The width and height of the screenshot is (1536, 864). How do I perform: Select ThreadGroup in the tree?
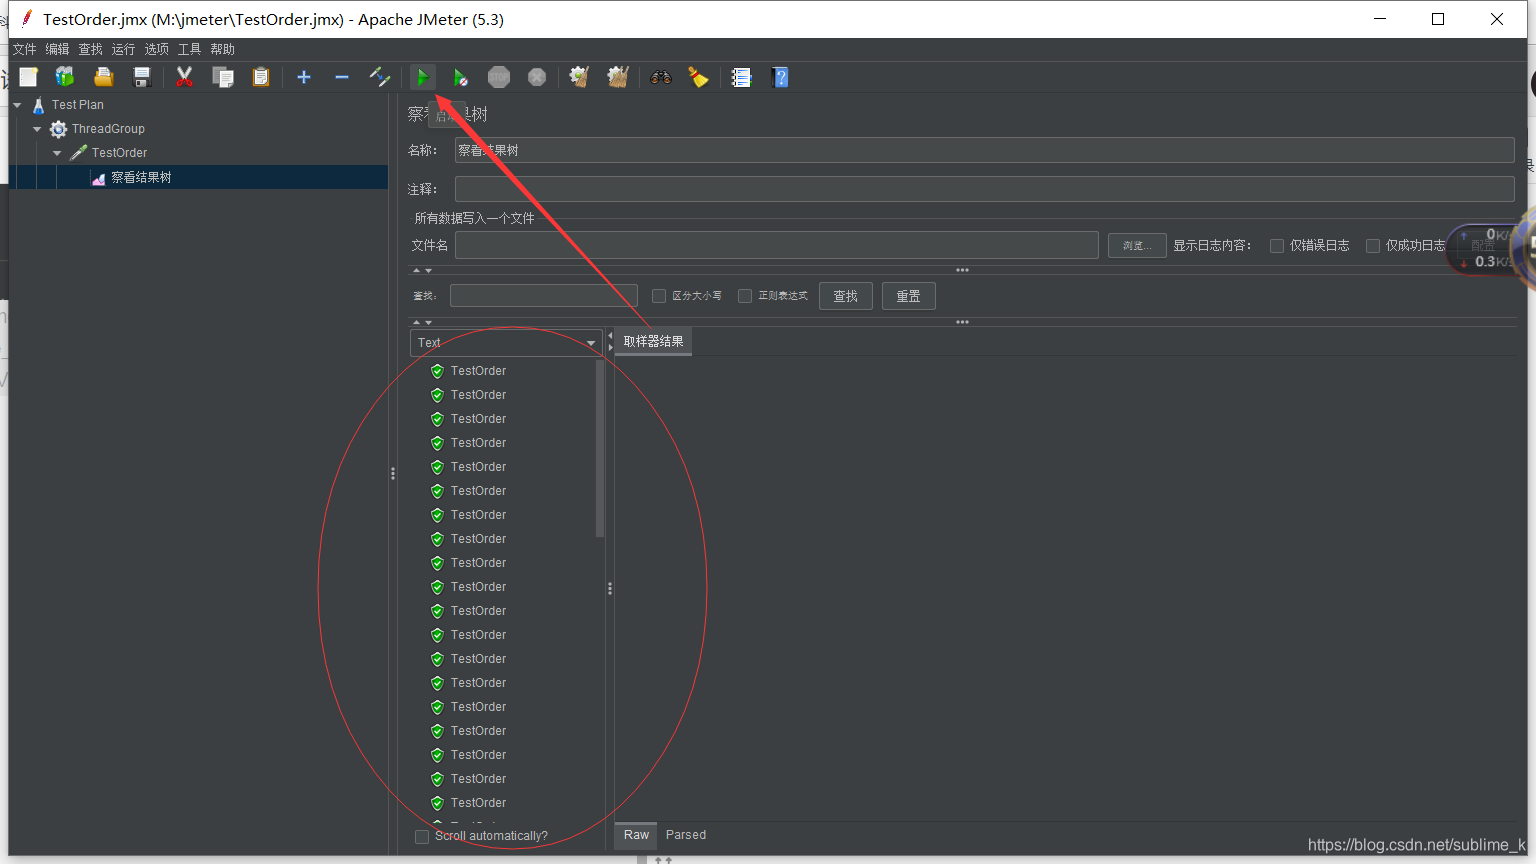pos(108,129)
